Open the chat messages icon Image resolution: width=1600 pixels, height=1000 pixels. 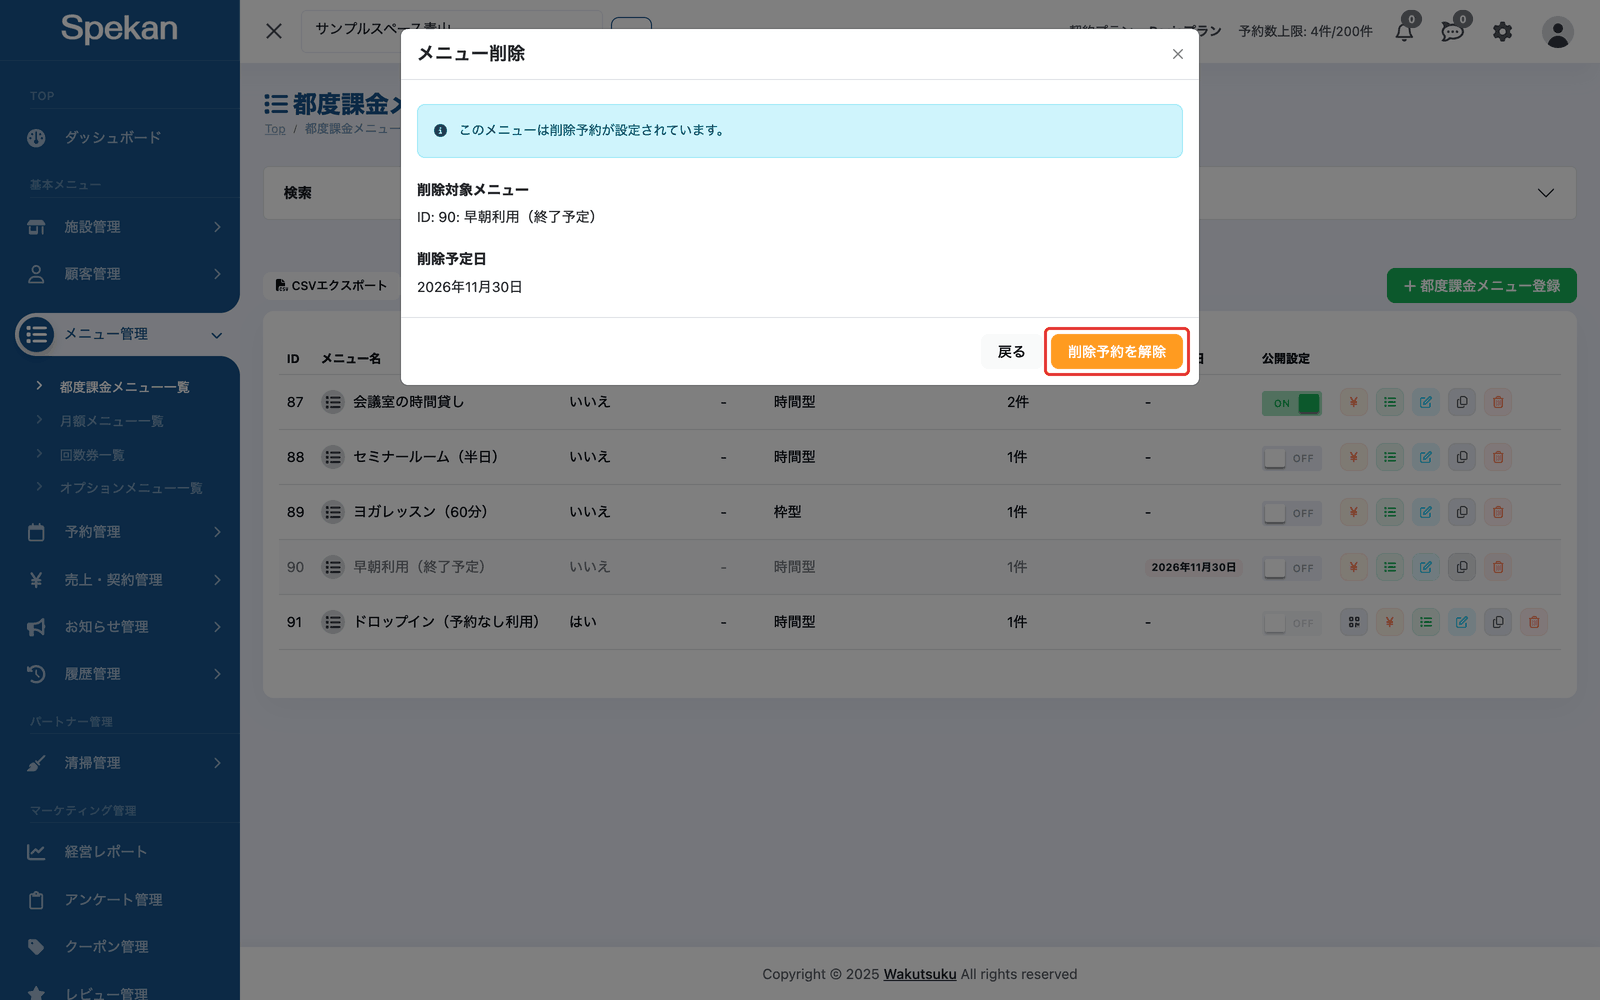coord(1453,32)
